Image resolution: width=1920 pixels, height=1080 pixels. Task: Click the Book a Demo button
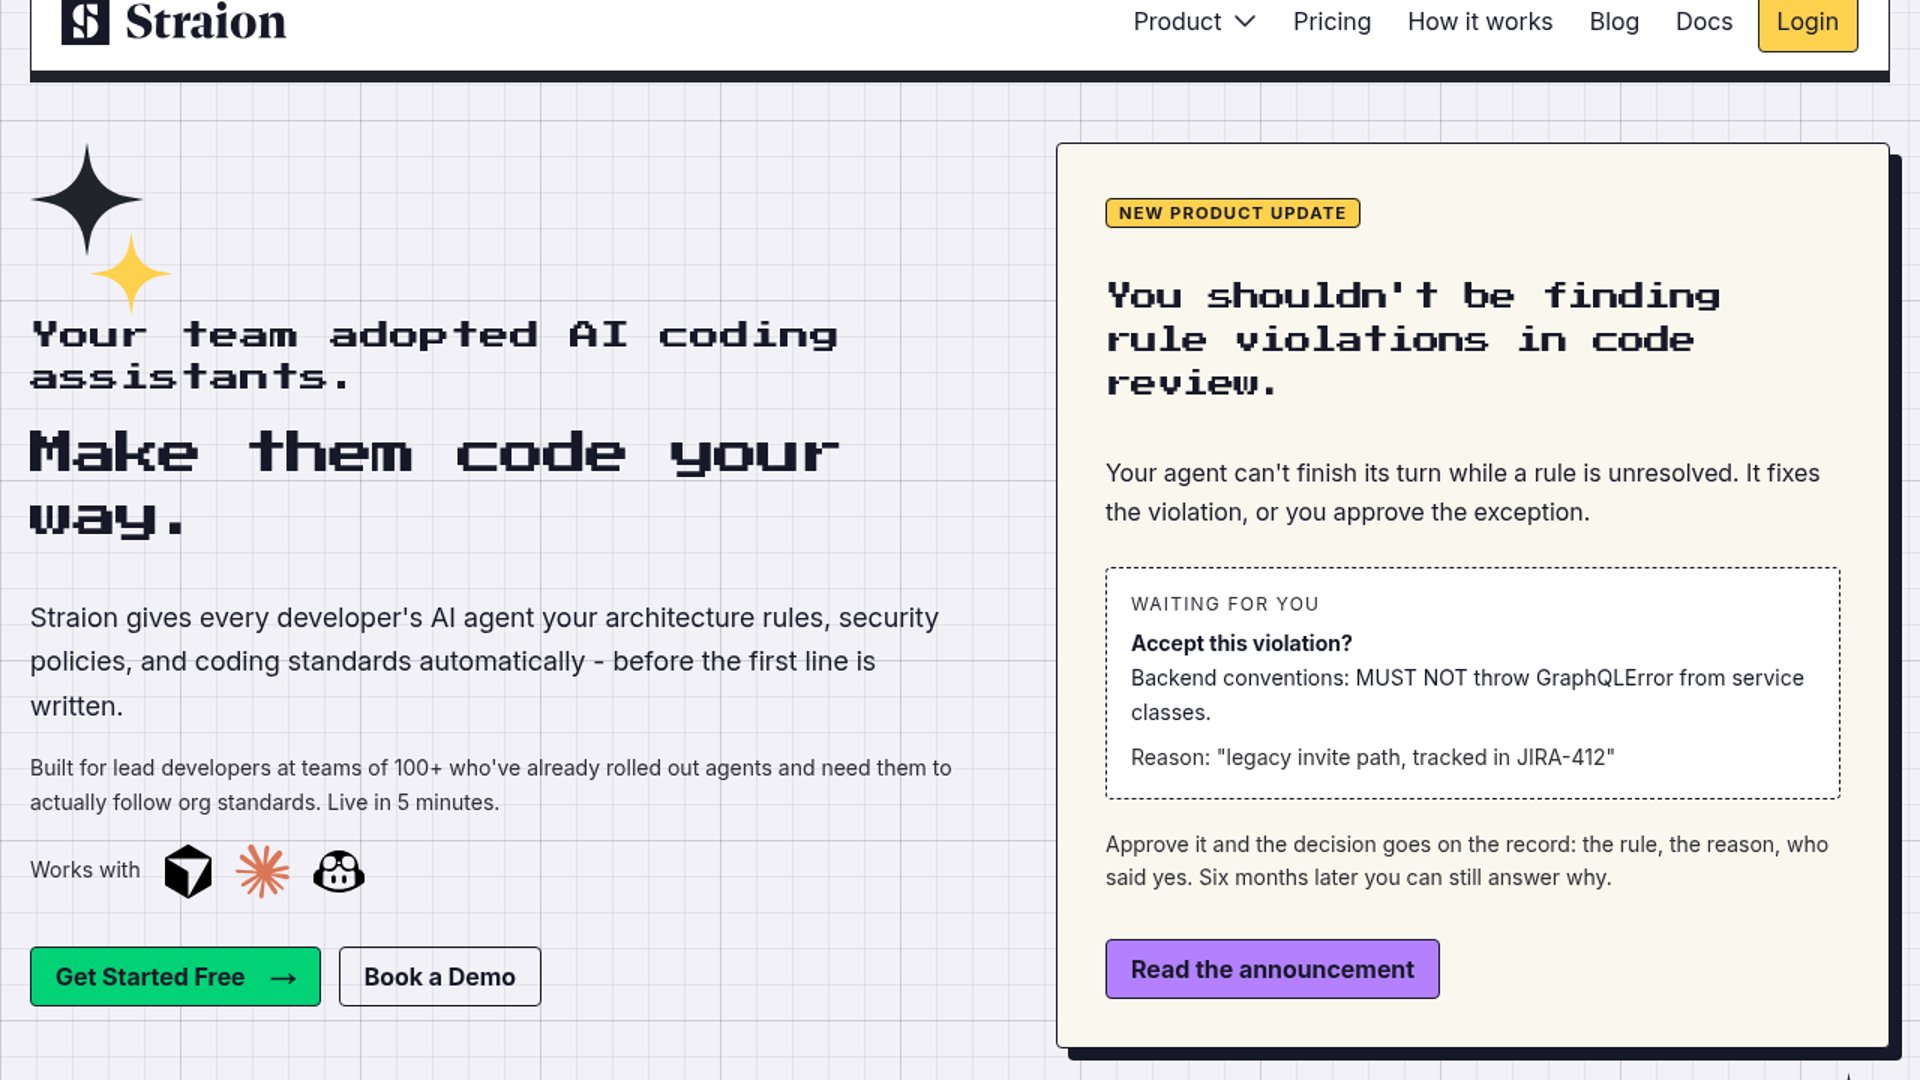point(440,976)
